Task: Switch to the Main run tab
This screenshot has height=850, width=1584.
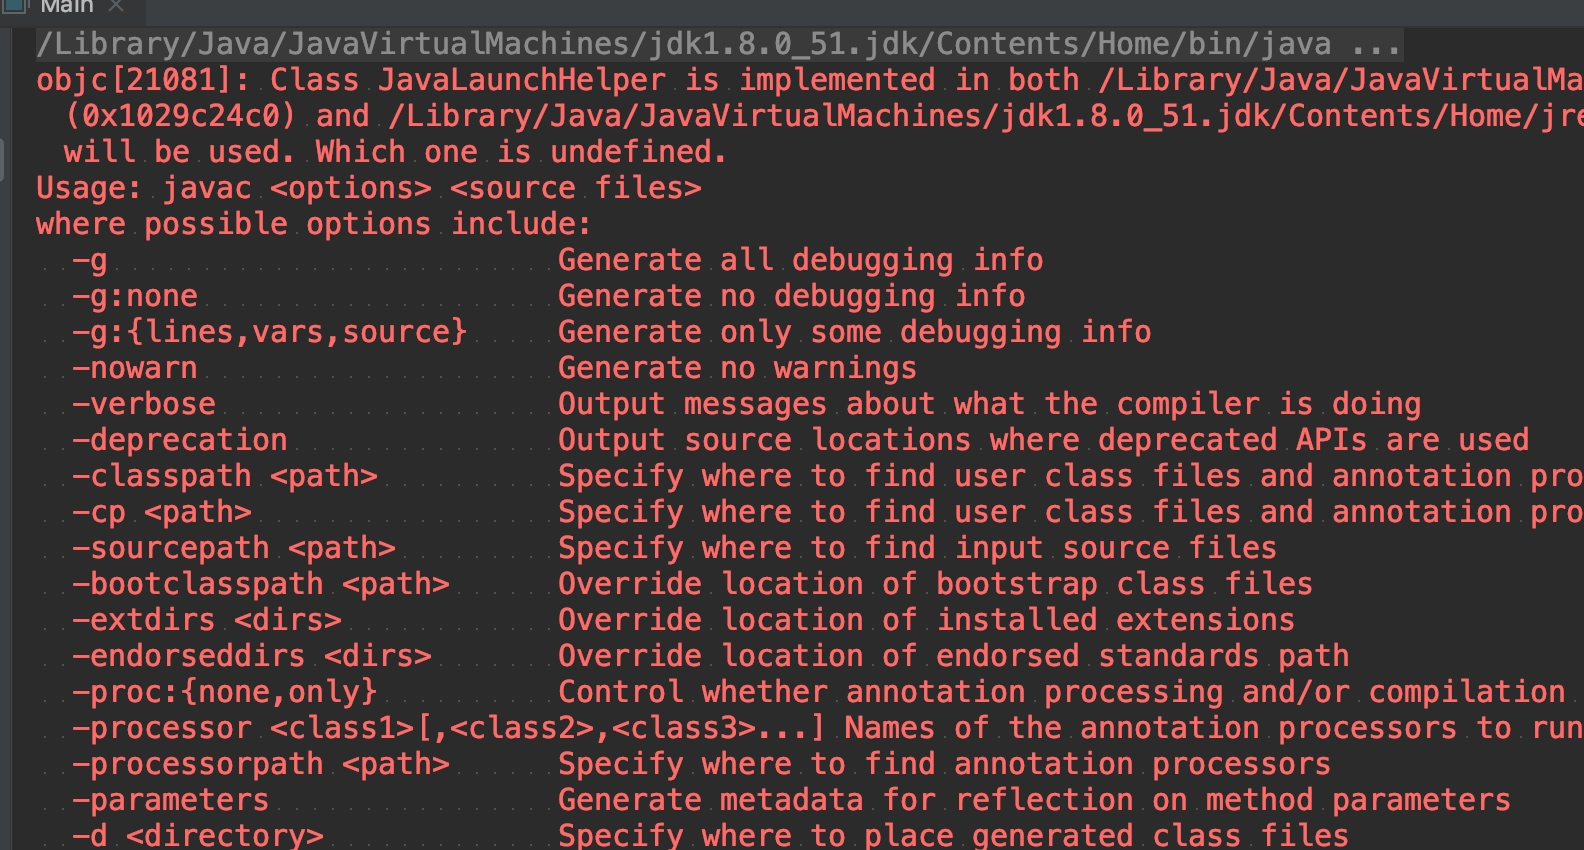Action: pyautogui.click(x=67, y=7)
